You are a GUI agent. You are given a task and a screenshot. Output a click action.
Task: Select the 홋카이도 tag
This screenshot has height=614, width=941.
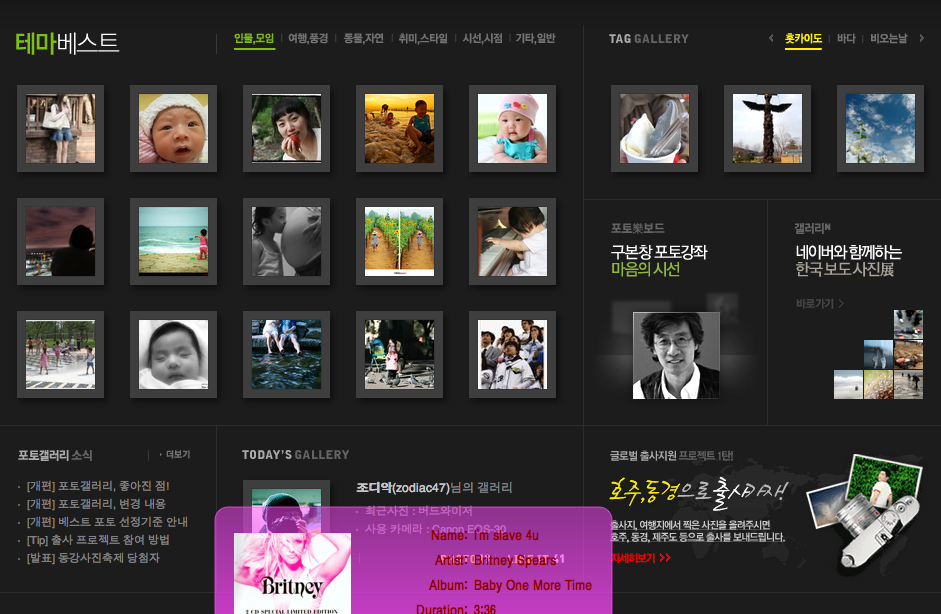click(x=803, y=38)
